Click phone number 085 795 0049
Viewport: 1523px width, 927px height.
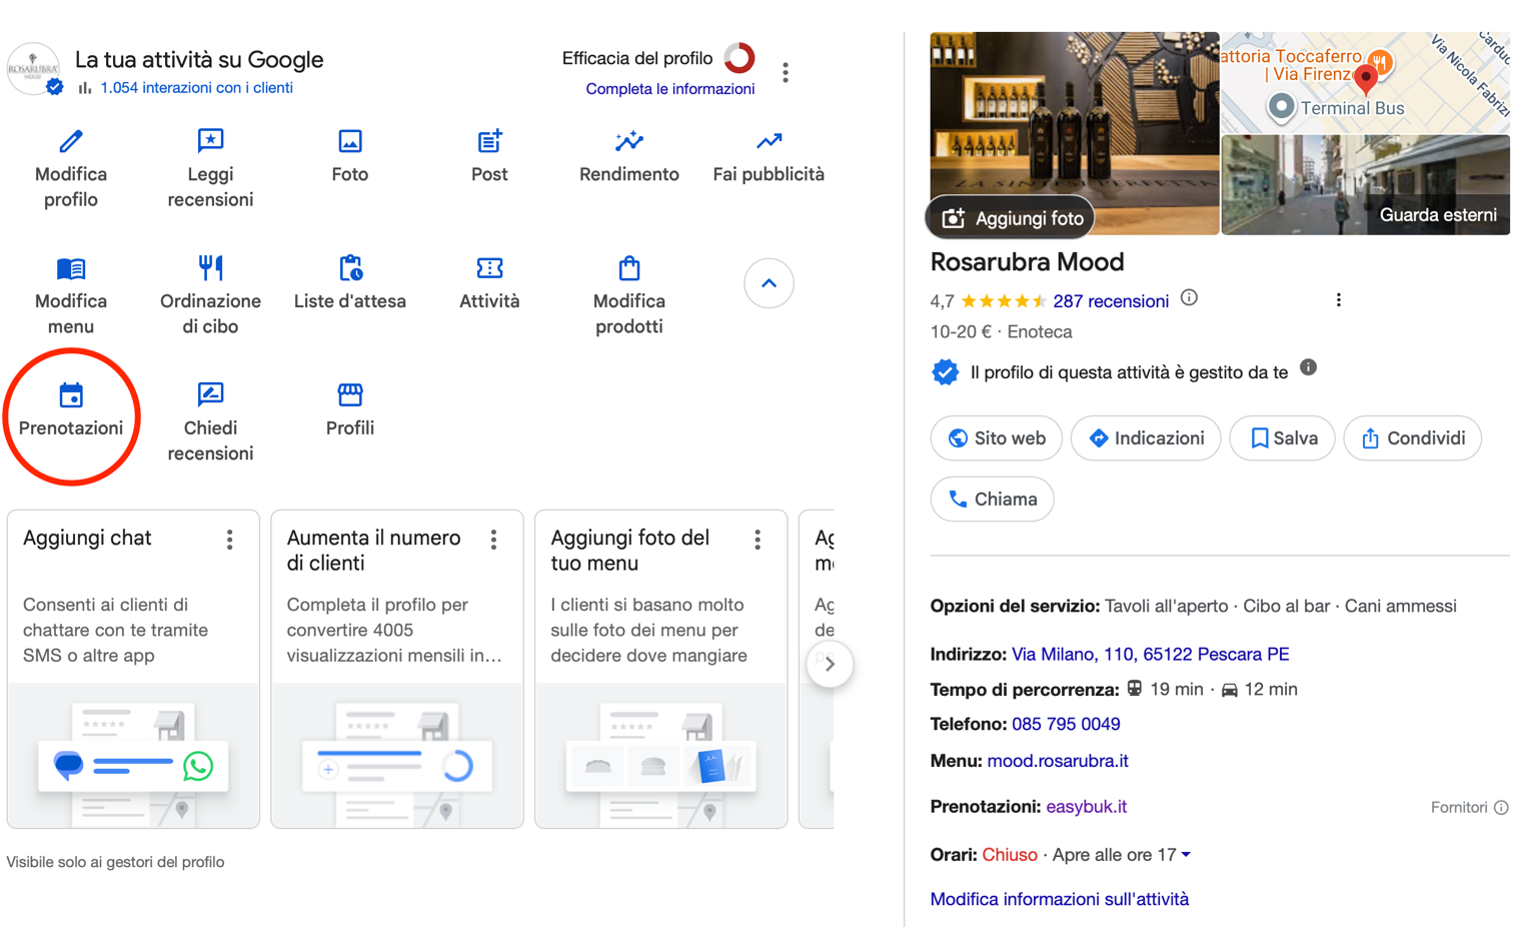point(1066,724)
